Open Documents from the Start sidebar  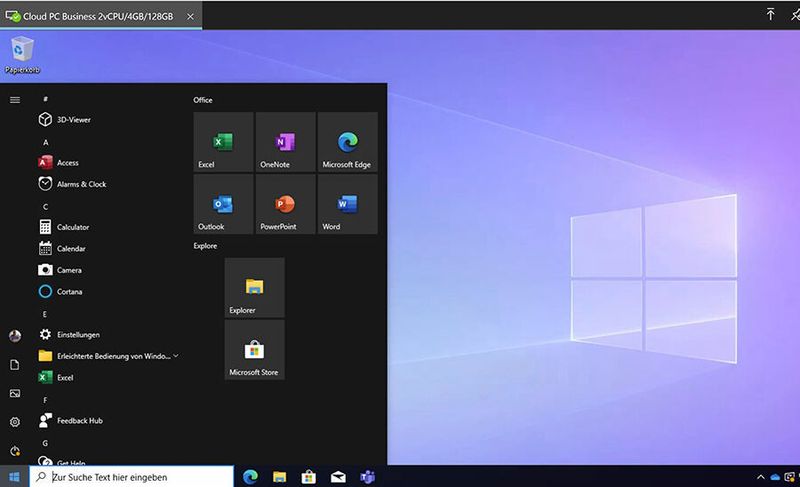(x=15, y=365)
